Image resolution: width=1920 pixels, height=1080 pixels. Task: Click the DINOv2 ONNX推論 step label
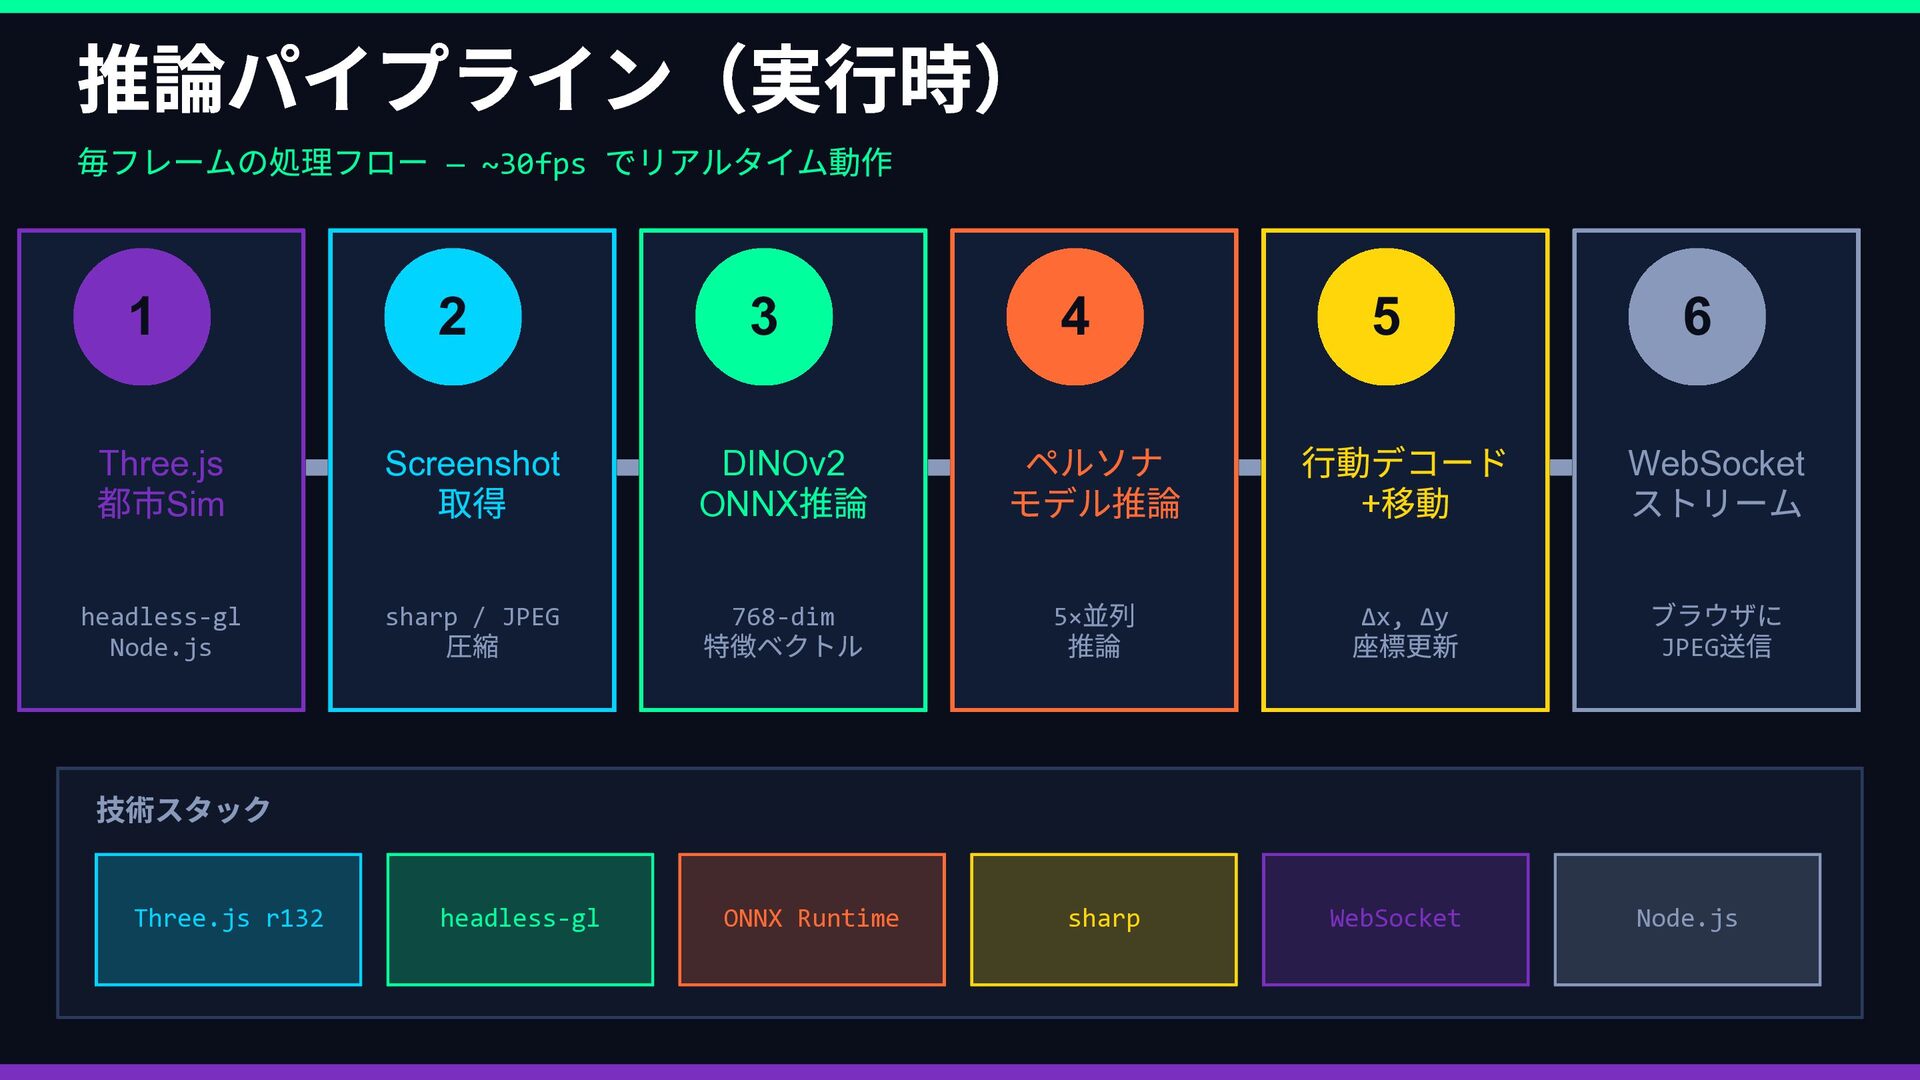tap(783, 483)
